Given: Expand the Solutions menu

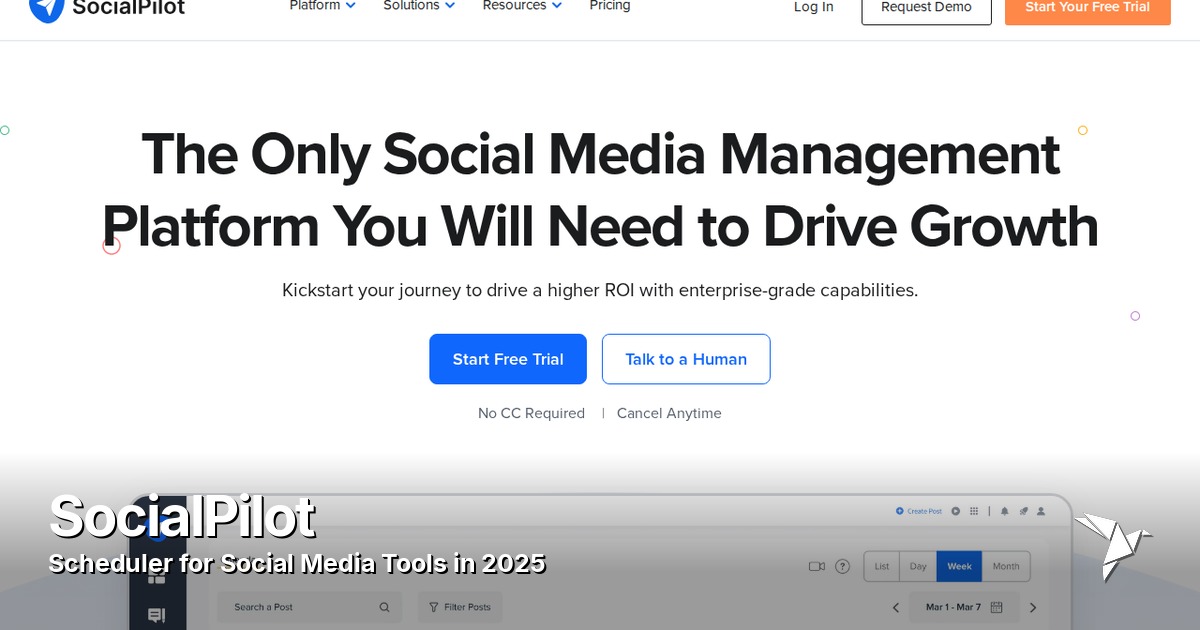Looking at the screenshot, I should (x=419, y=6).
